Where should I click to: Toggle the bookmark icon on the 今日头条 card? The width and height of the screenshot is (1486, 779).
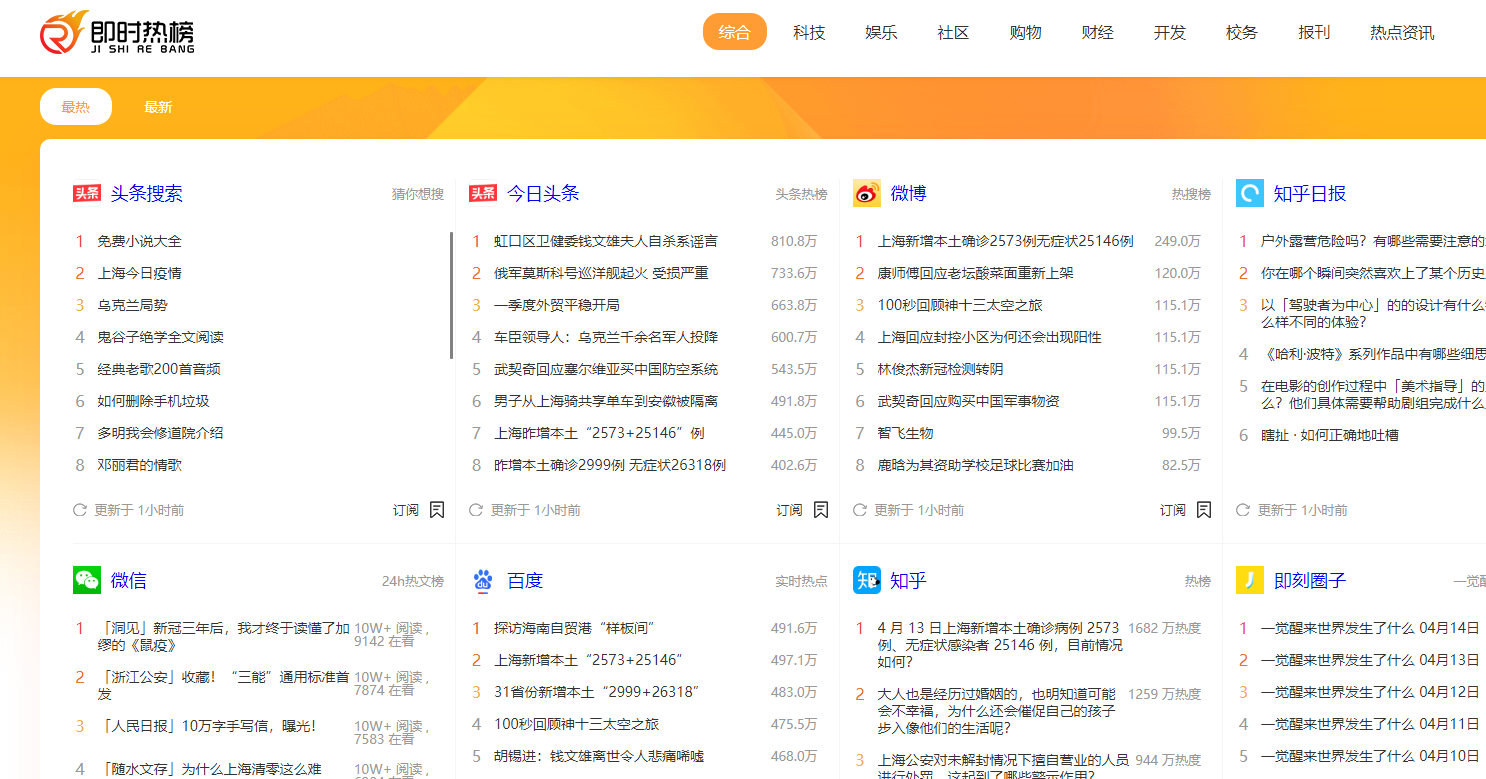point(820,509)
